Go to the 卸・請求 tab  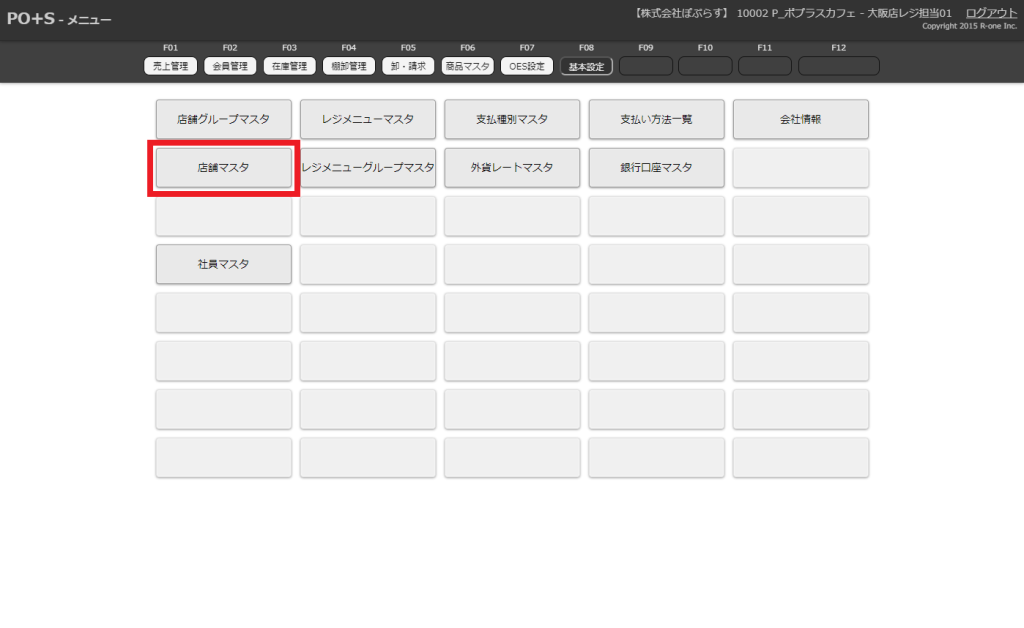(x=408, y=66)
